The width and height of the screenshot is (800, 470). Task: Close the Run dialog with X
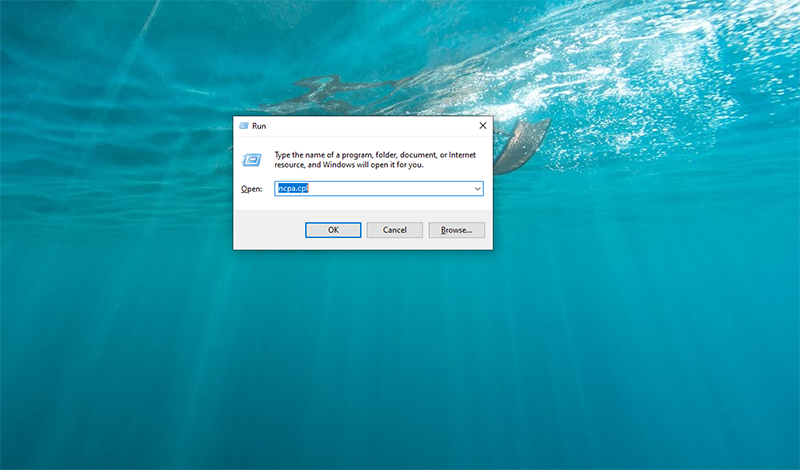point(483,126)
